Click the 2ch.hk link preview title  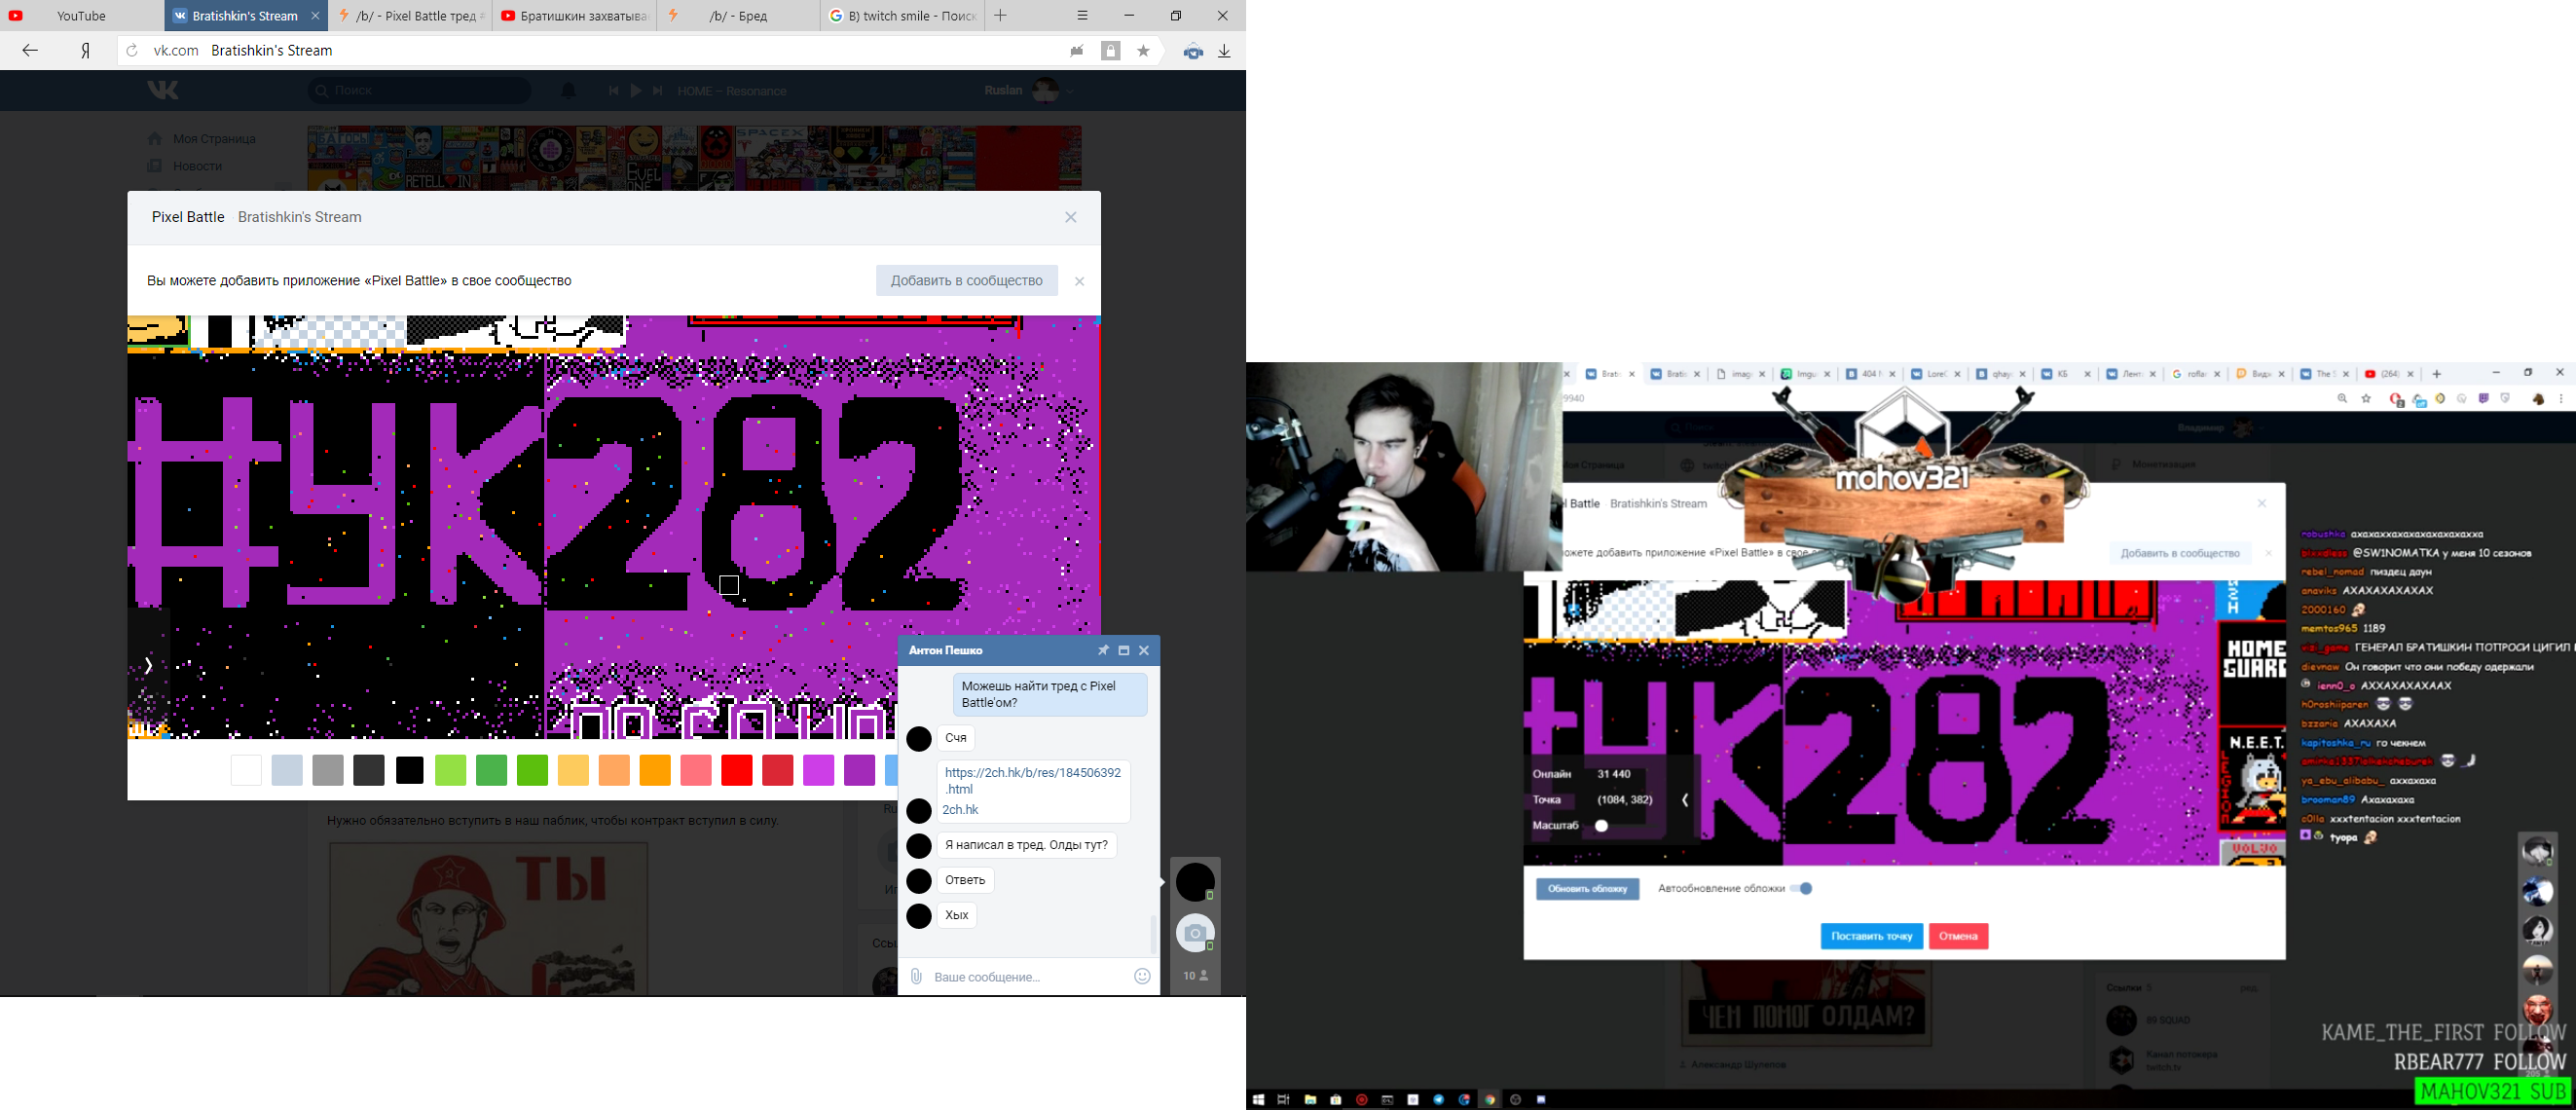(960, 810)
